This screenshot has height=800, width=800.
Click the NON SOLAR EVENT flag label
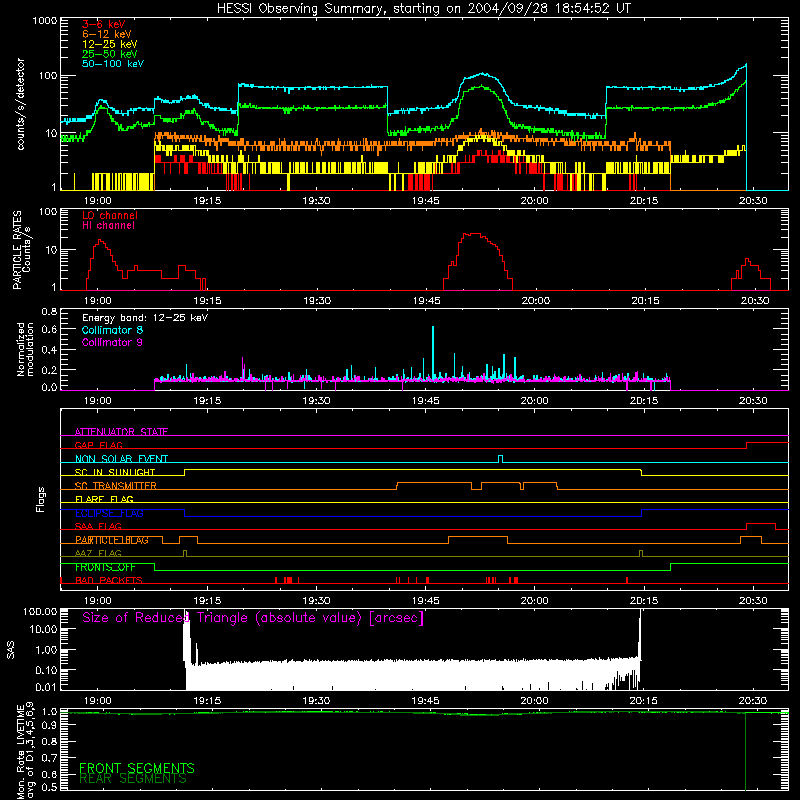point(121,459)
